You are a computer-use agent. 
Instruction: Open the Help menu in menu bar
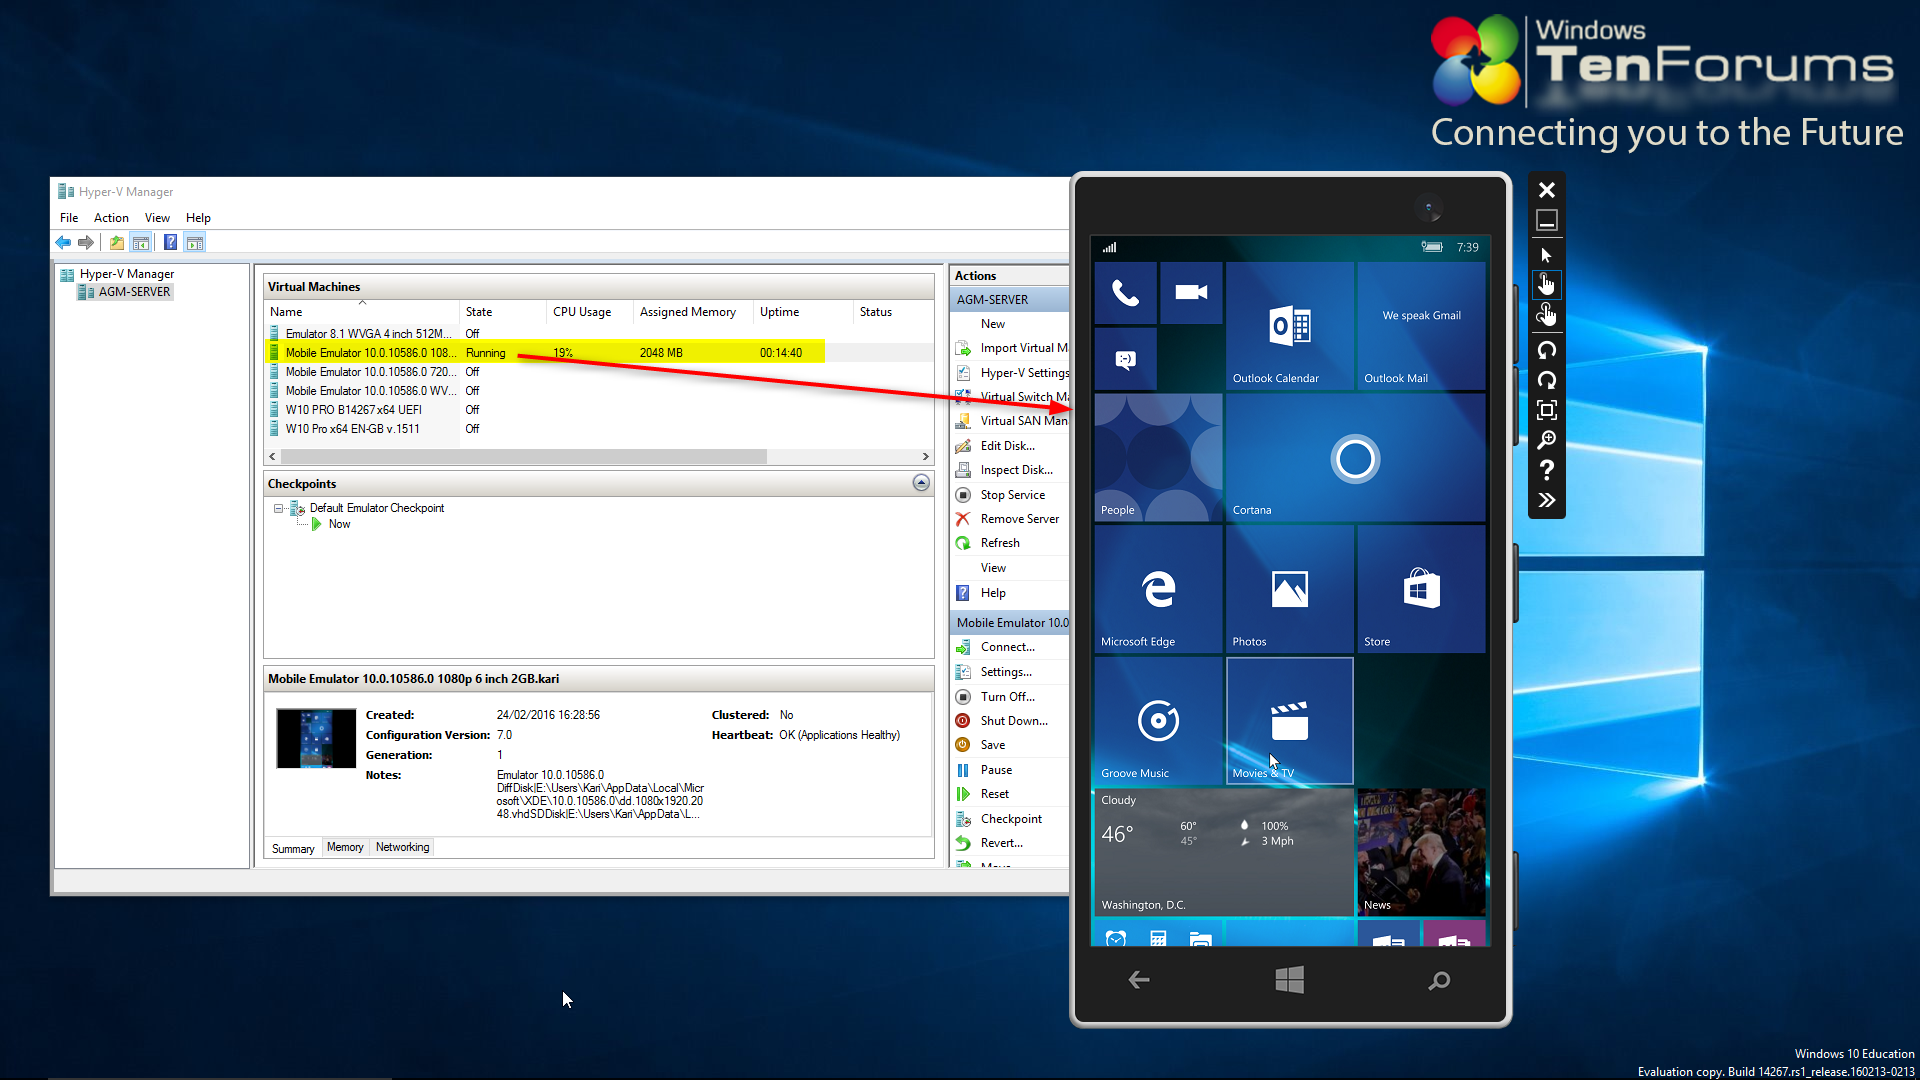[x=198, y=218]
